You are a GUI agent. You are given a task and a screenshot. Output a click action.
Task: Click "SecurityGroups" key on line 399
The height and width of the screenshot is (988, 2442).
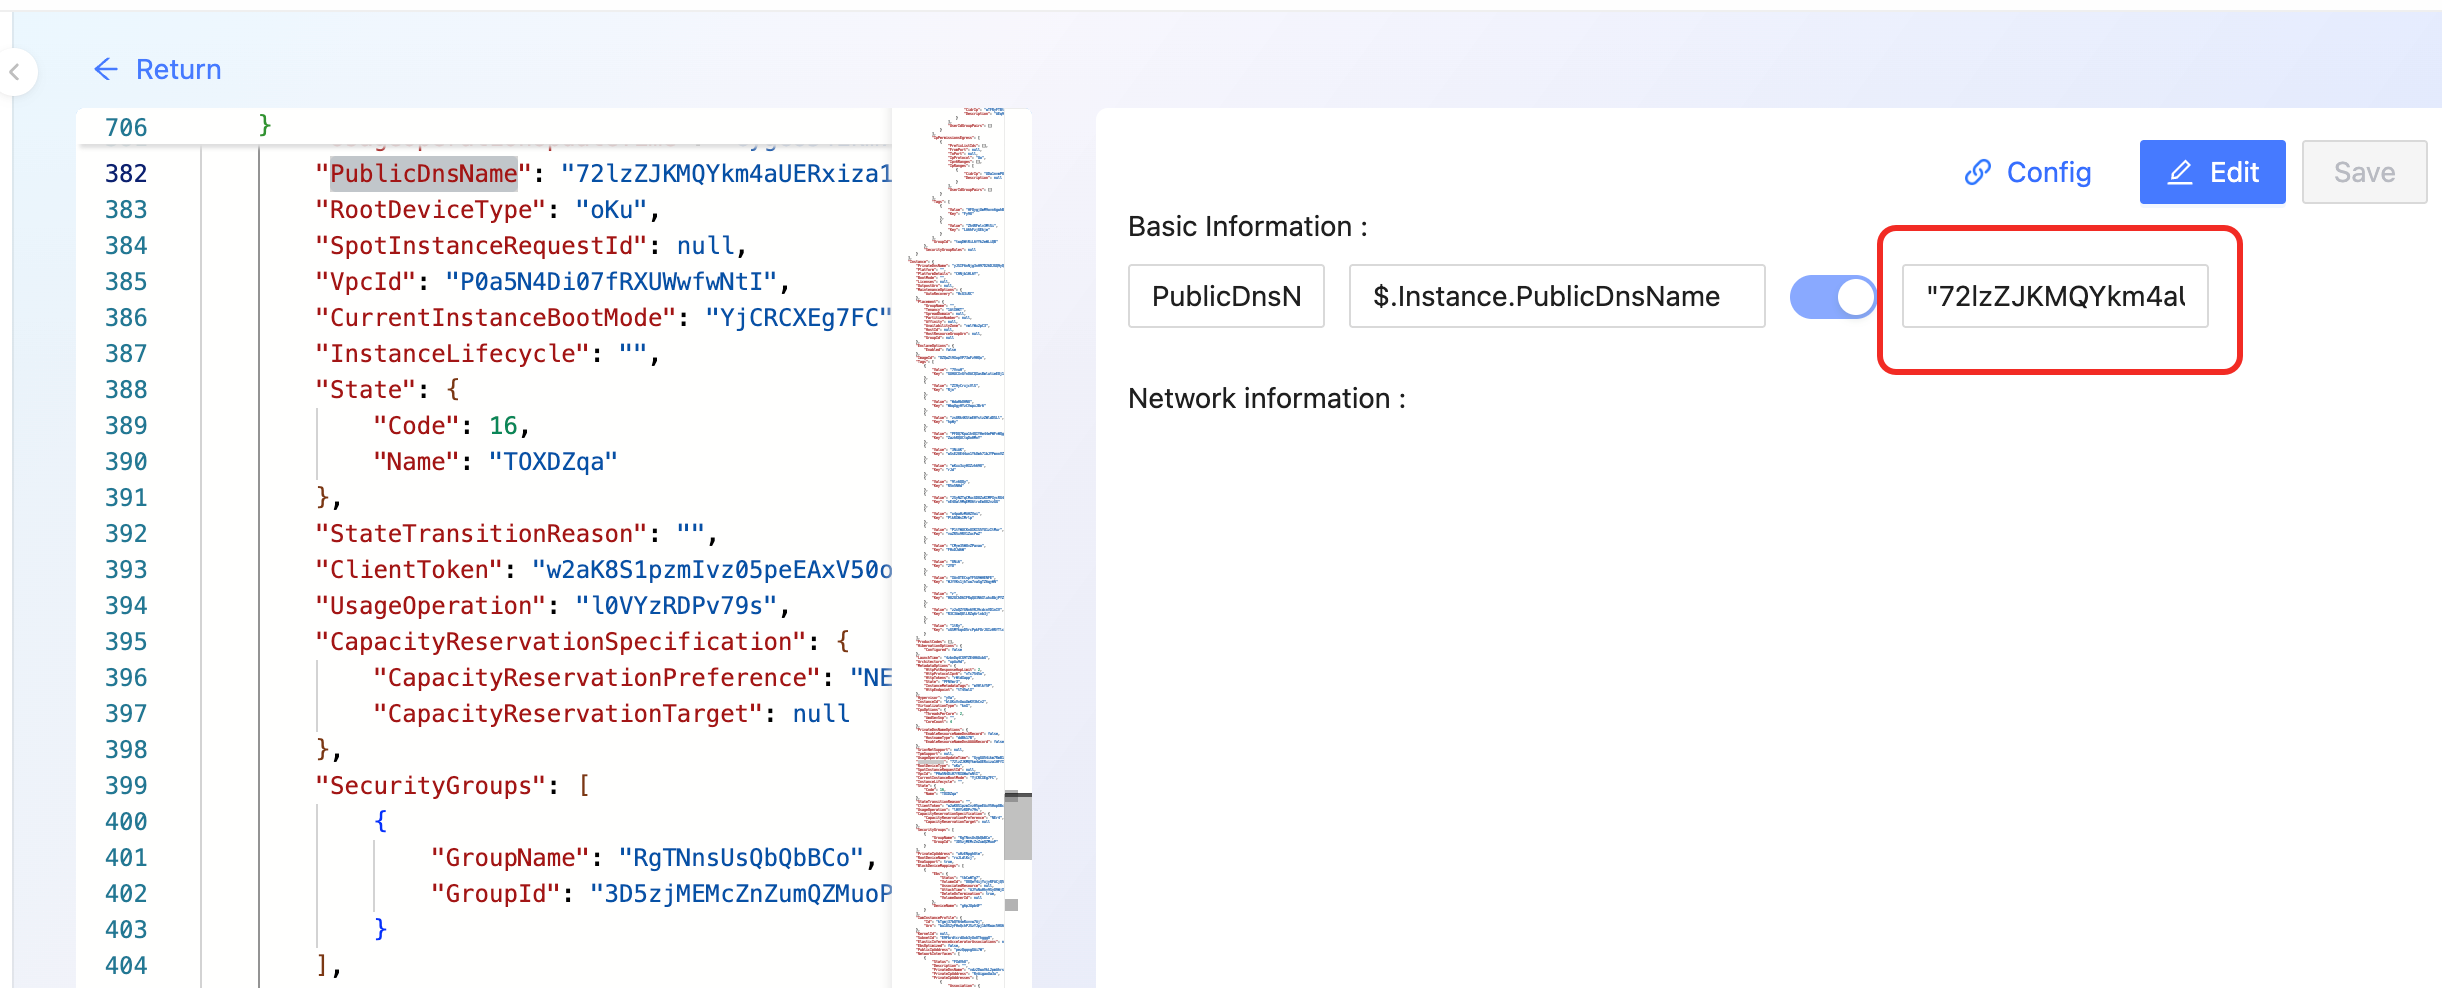[x=431, y=785]
